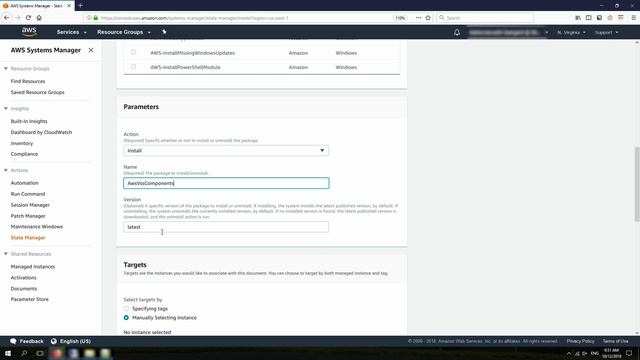The width and height of the screenshot is (640, 360).
Task: Choose Manually Selecting Instance option
Action: tap(126, 318)
